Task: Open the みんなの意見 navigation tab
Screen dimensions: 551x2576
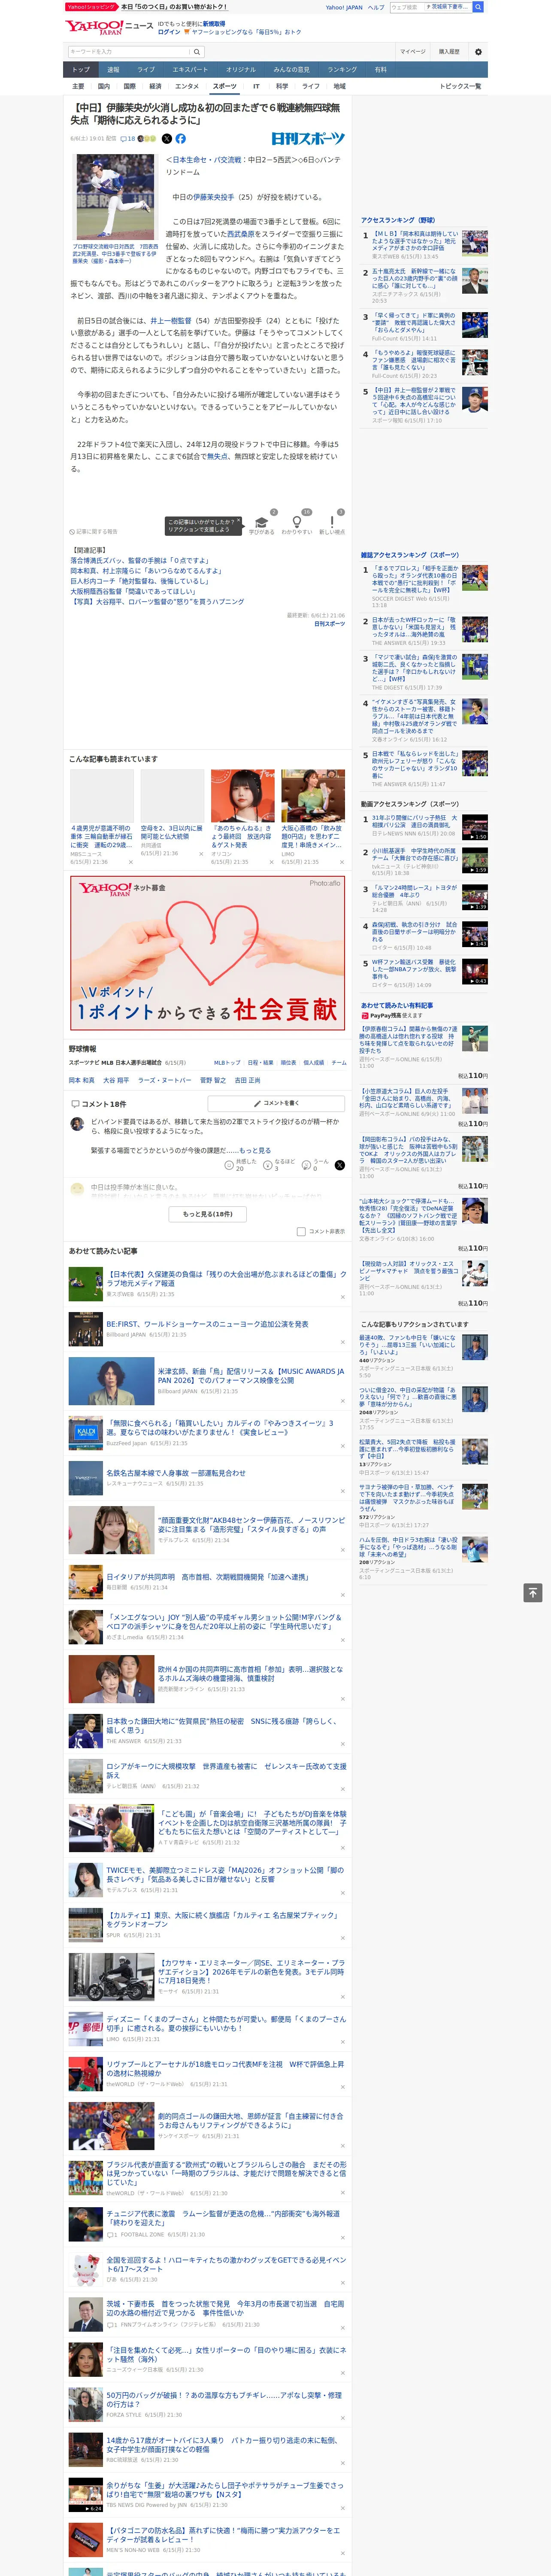Action: pos(291,69)
